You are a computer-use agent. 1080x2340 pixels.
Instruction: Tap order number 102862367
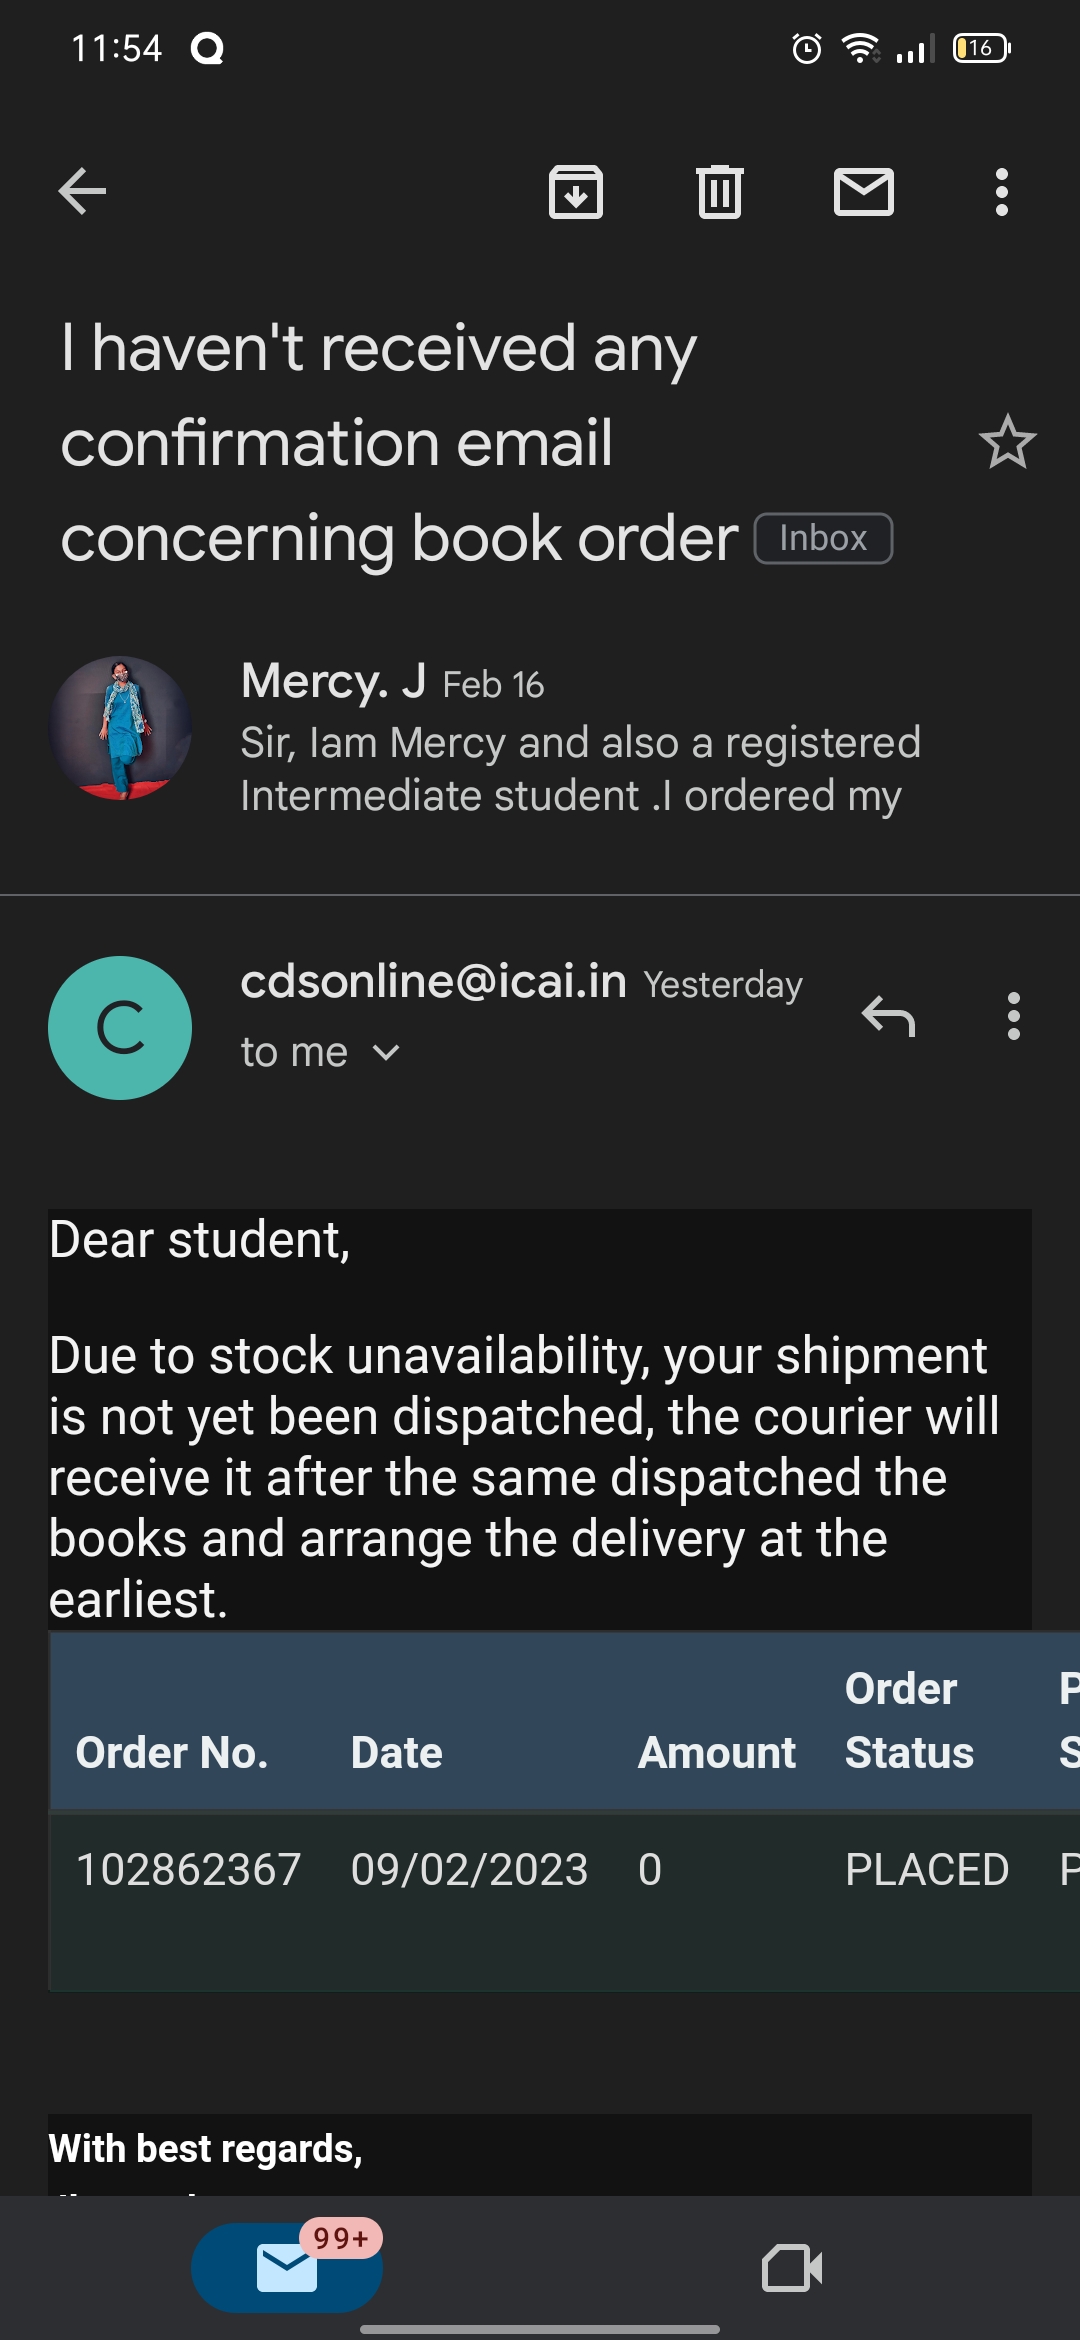(188, 1869)
